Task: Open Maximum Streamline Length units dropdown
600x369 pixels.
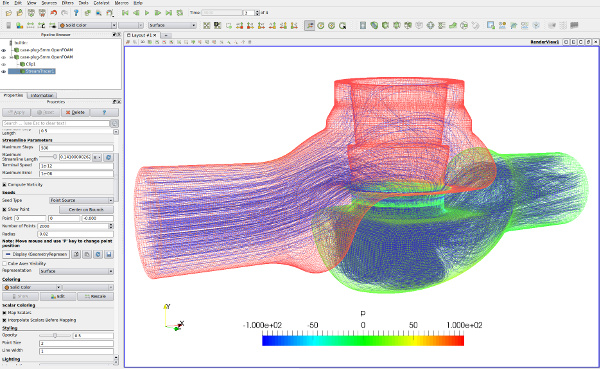Action: point(97,157)
